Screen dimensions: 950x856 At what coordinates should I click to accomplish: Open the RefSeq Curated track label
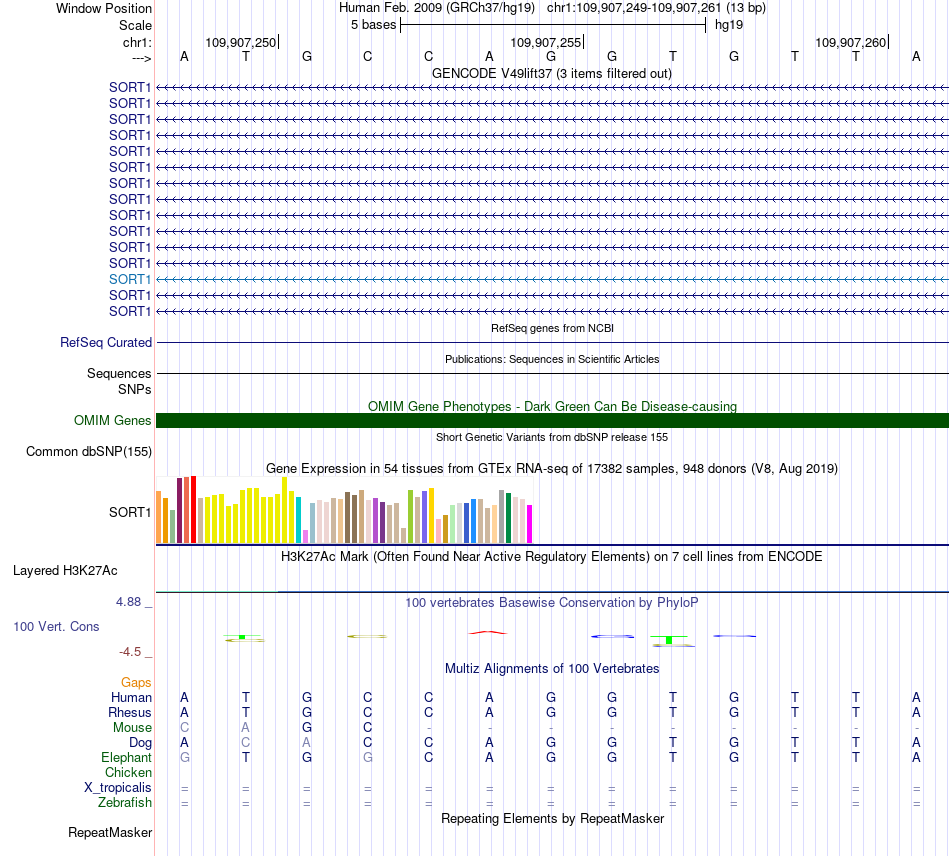[106, 342]
